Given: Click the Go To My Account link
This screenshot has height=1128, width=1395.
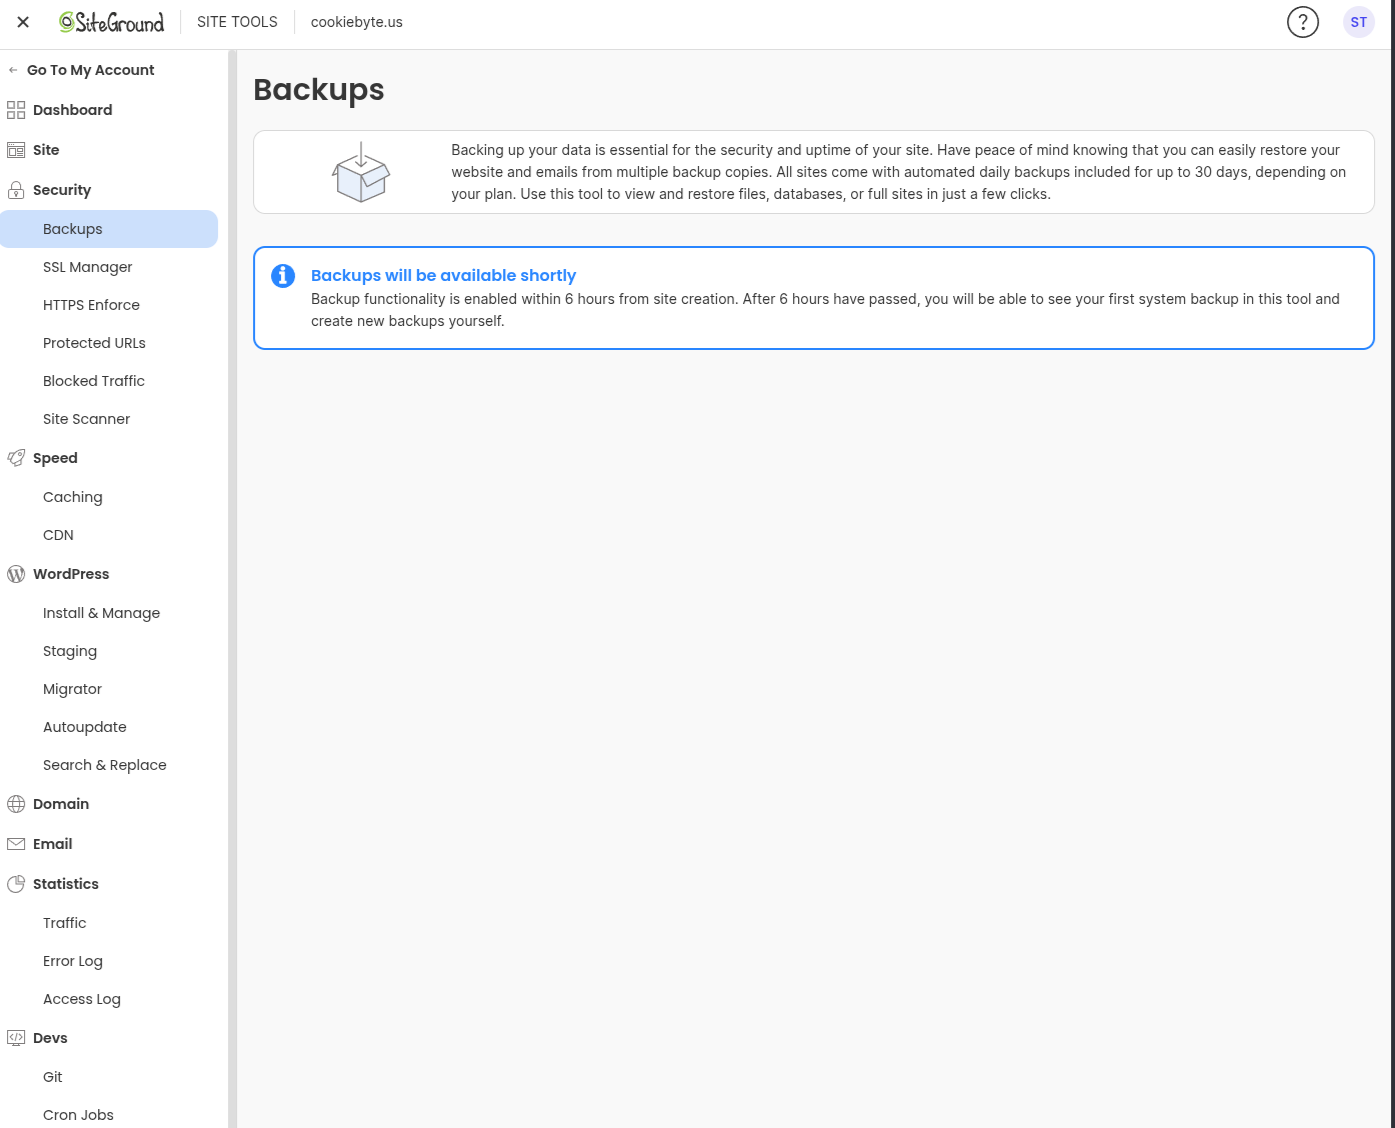Looking at the screenshot, I should click(x=90, y=70).
